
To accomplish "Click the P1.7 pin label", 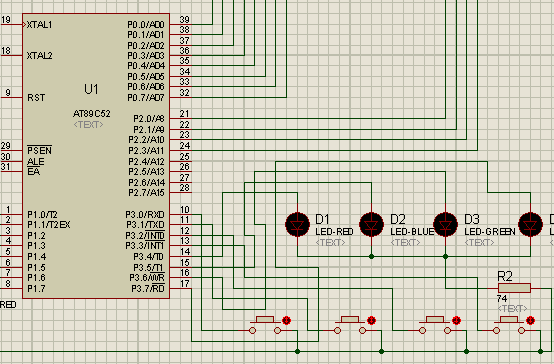I will tap(36, 288).
